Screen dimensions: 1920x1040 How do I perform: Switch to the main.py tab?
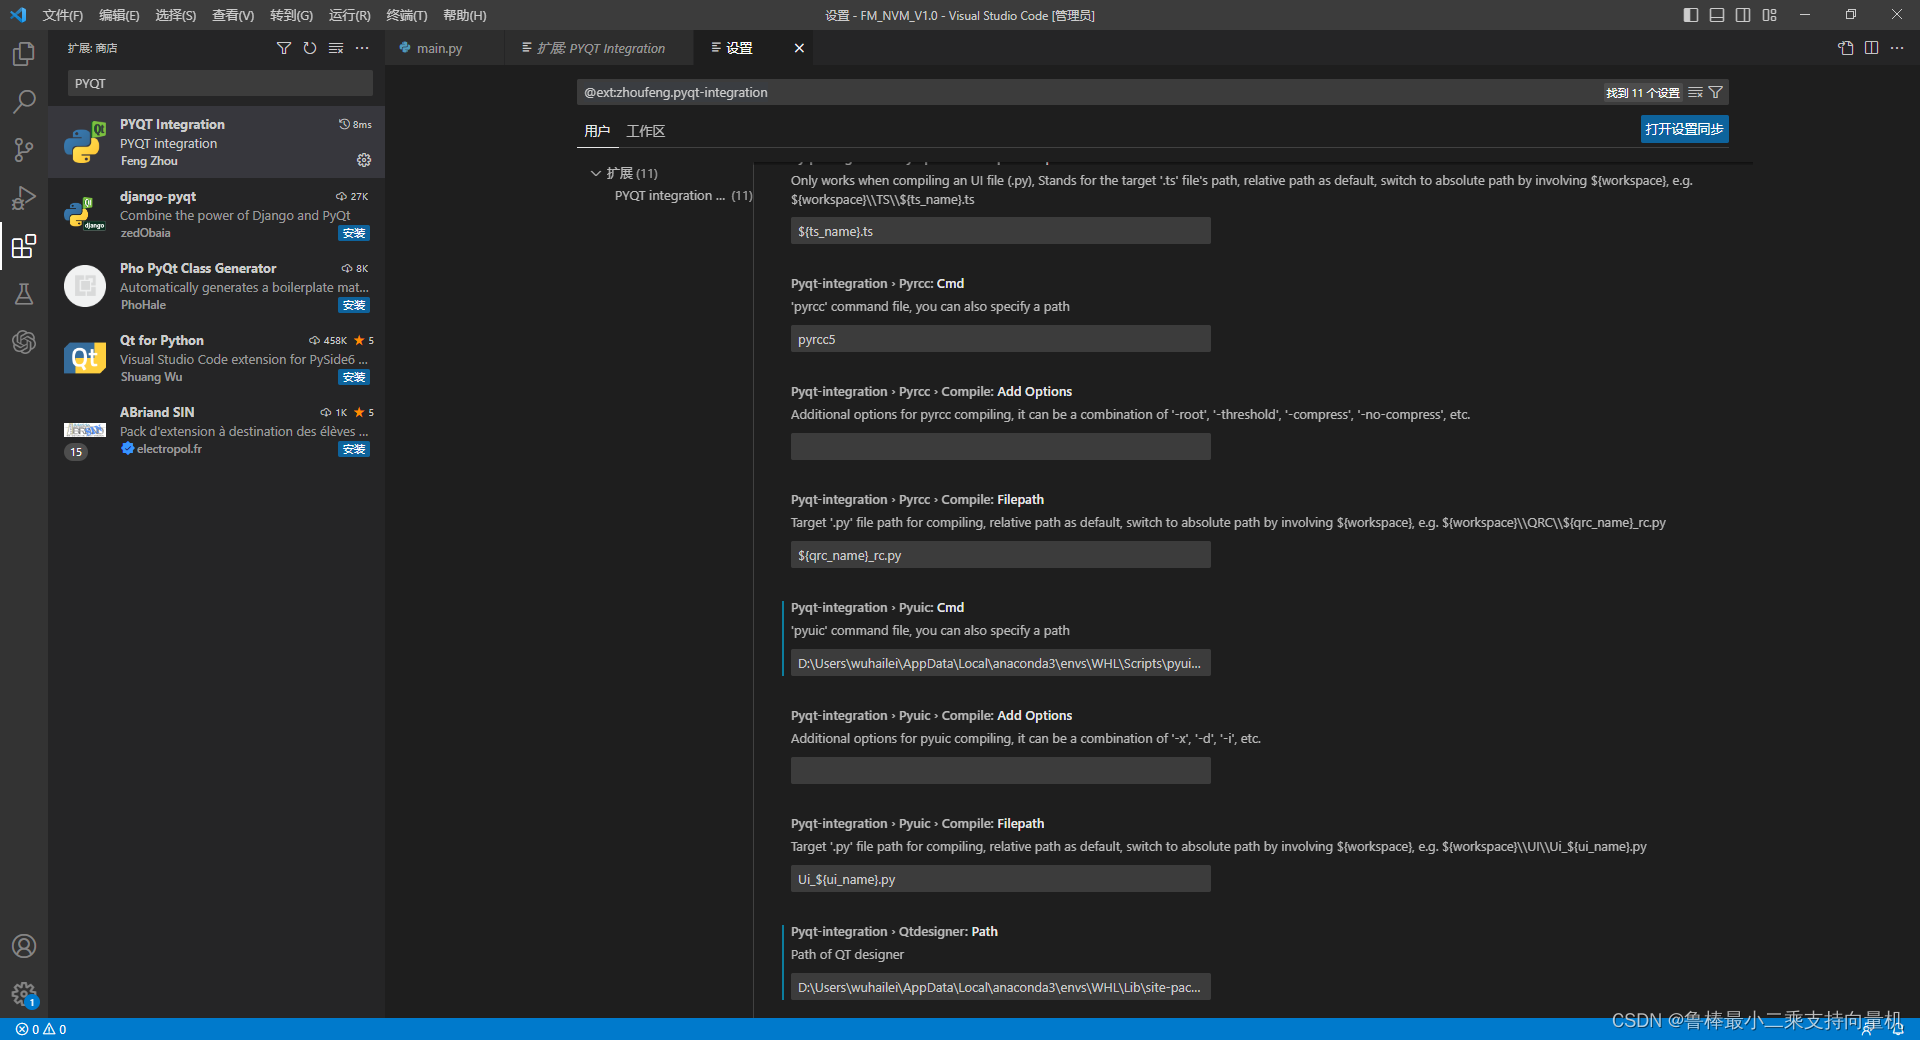click(439, 48)
